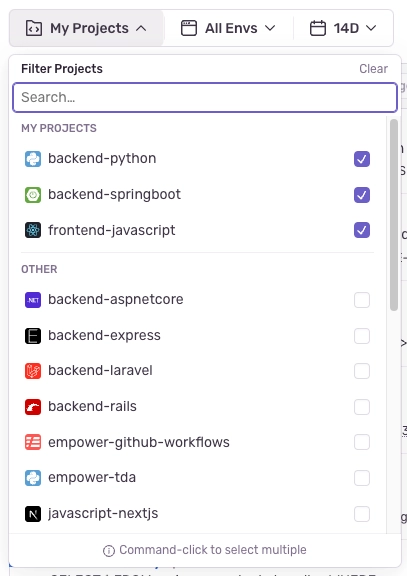This screenshot has width=407, height=576.
Task: Click the backend-laravel Laravel icon
Action: tap(33, 371)
